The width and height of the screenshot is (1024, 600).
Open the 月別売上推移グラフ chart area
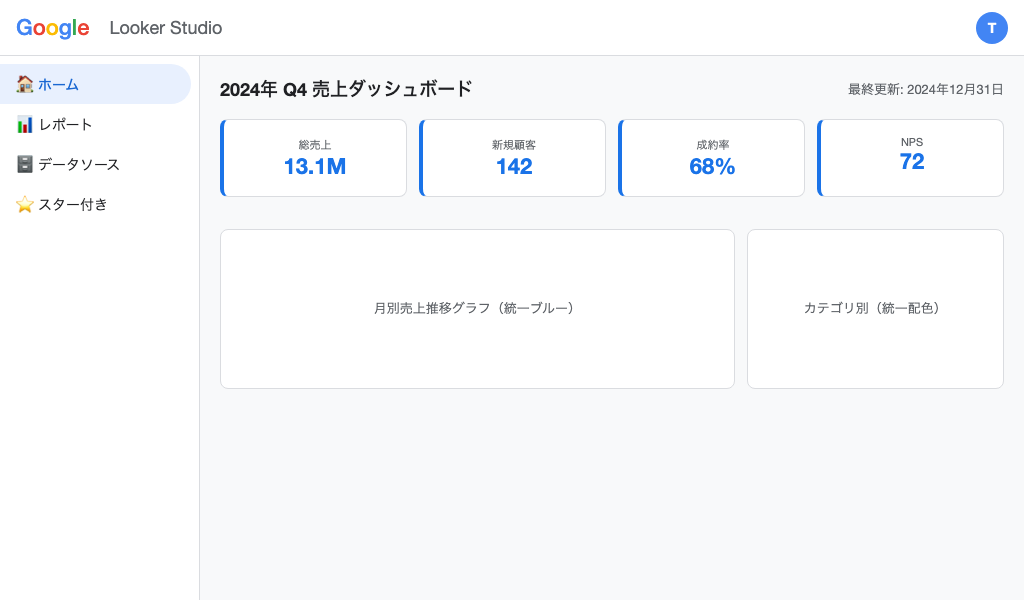[477, 308]
